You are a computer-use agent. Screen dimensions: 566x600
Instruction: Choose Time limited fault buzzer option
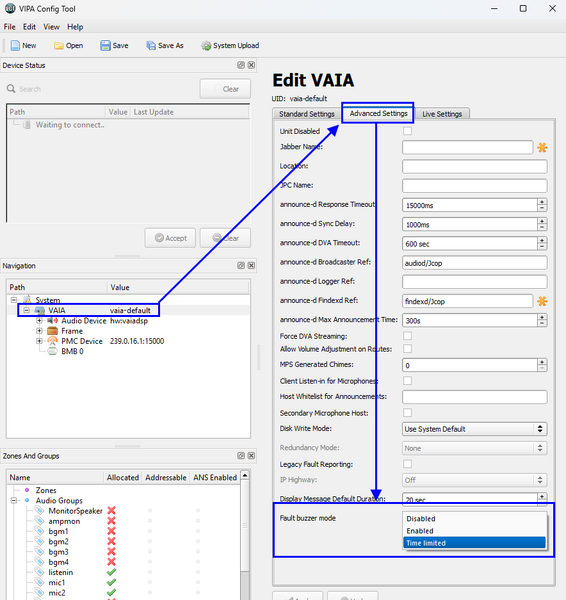pyautogui.click(x=474, y=543)
